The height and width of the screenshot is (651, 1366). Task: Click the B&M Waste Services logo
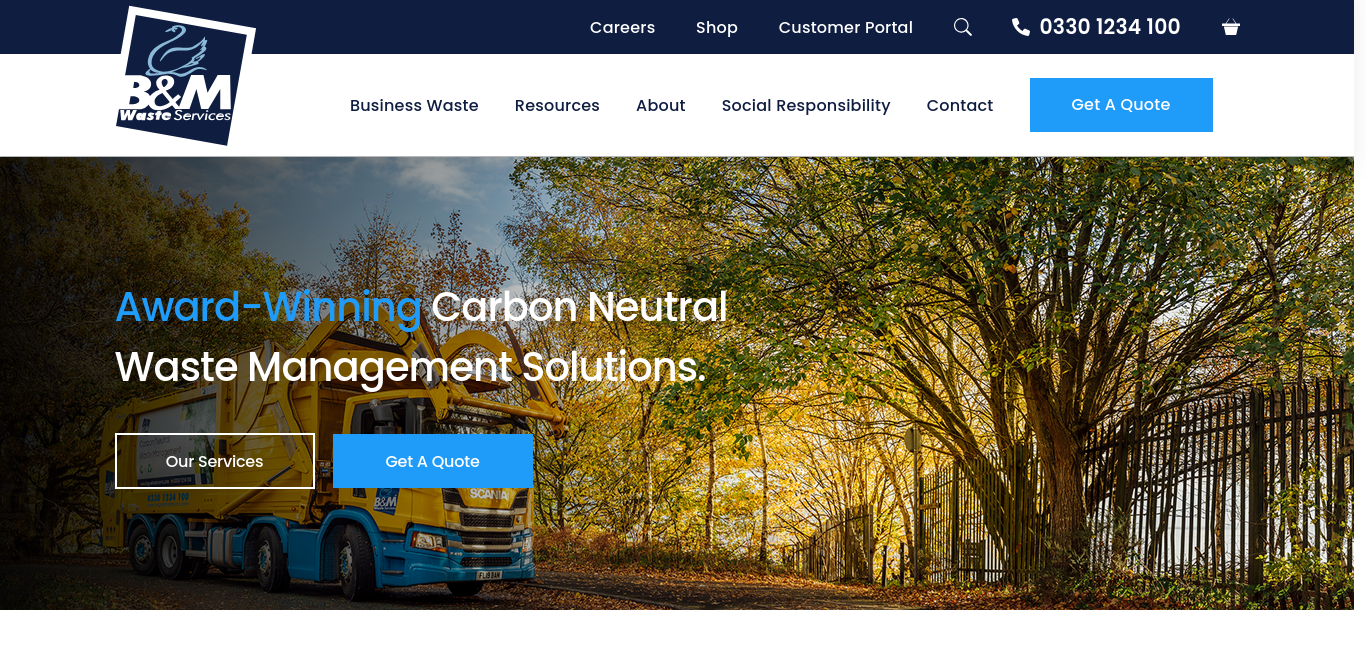click(185, 76)
